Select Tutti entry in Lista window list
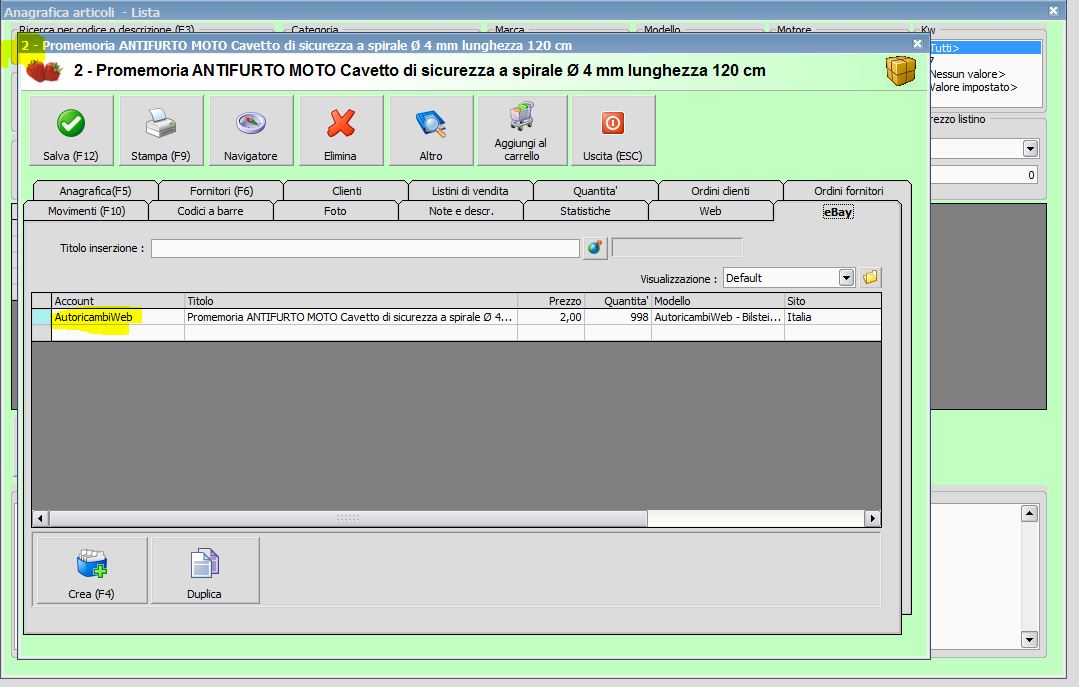Viewport: 1079px width, 687px height. 985,48
